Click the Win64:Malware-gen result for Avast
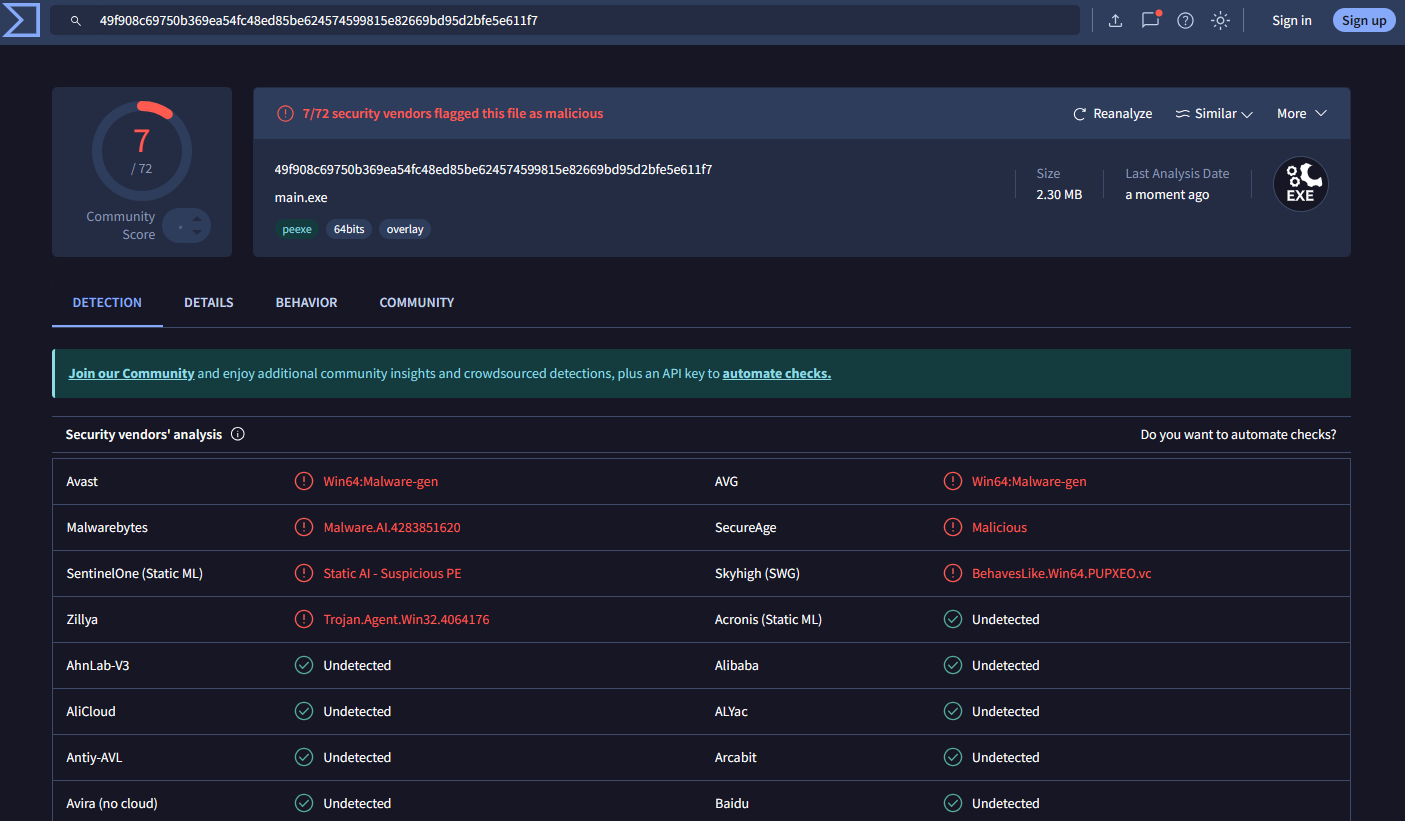Image resolution: width=1405 pixels, height=821 pixels. tap(381, 481)
